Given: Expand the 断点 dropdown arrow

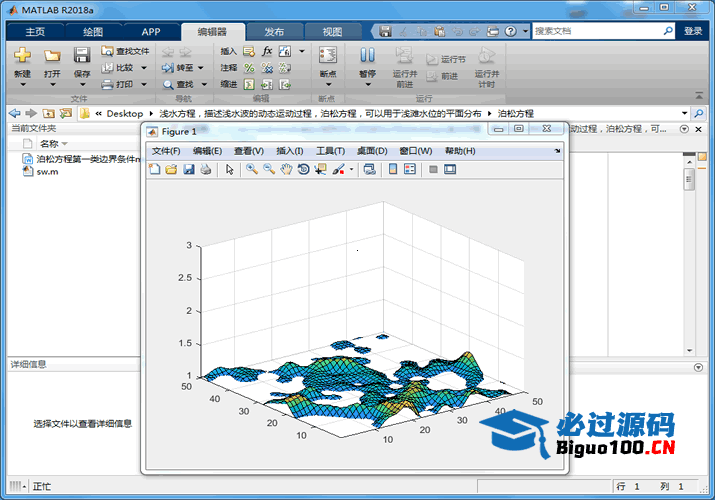Looking at the screenshot, I should click(328, 85).
